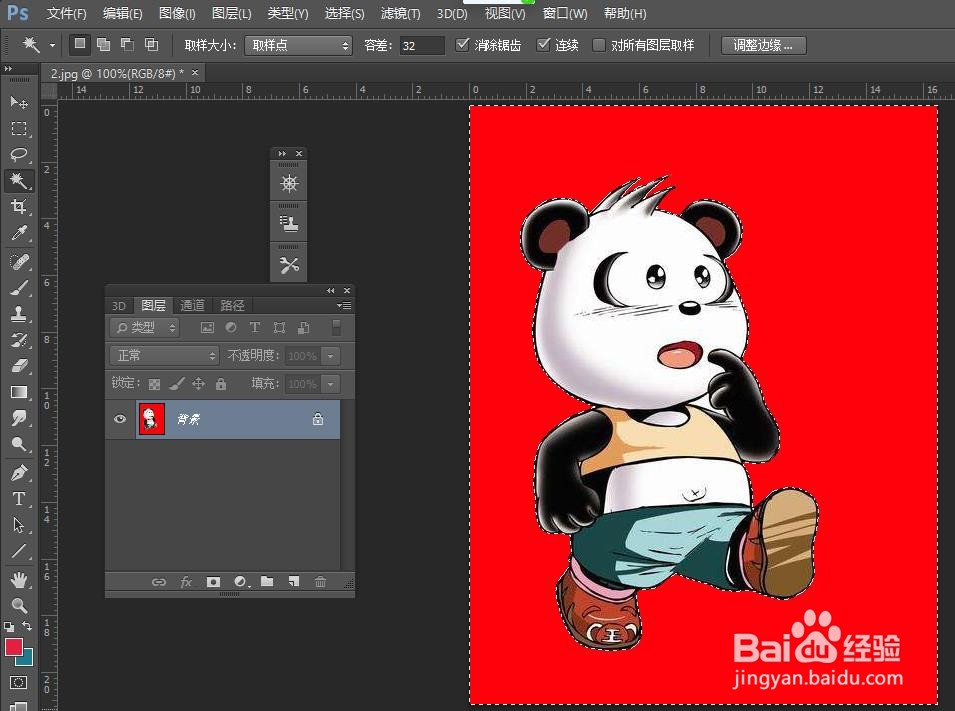Image resolution: width=955 pixels, height=711 pixels.
Task: Select the History Brush tool
Action: pos(19,340)
